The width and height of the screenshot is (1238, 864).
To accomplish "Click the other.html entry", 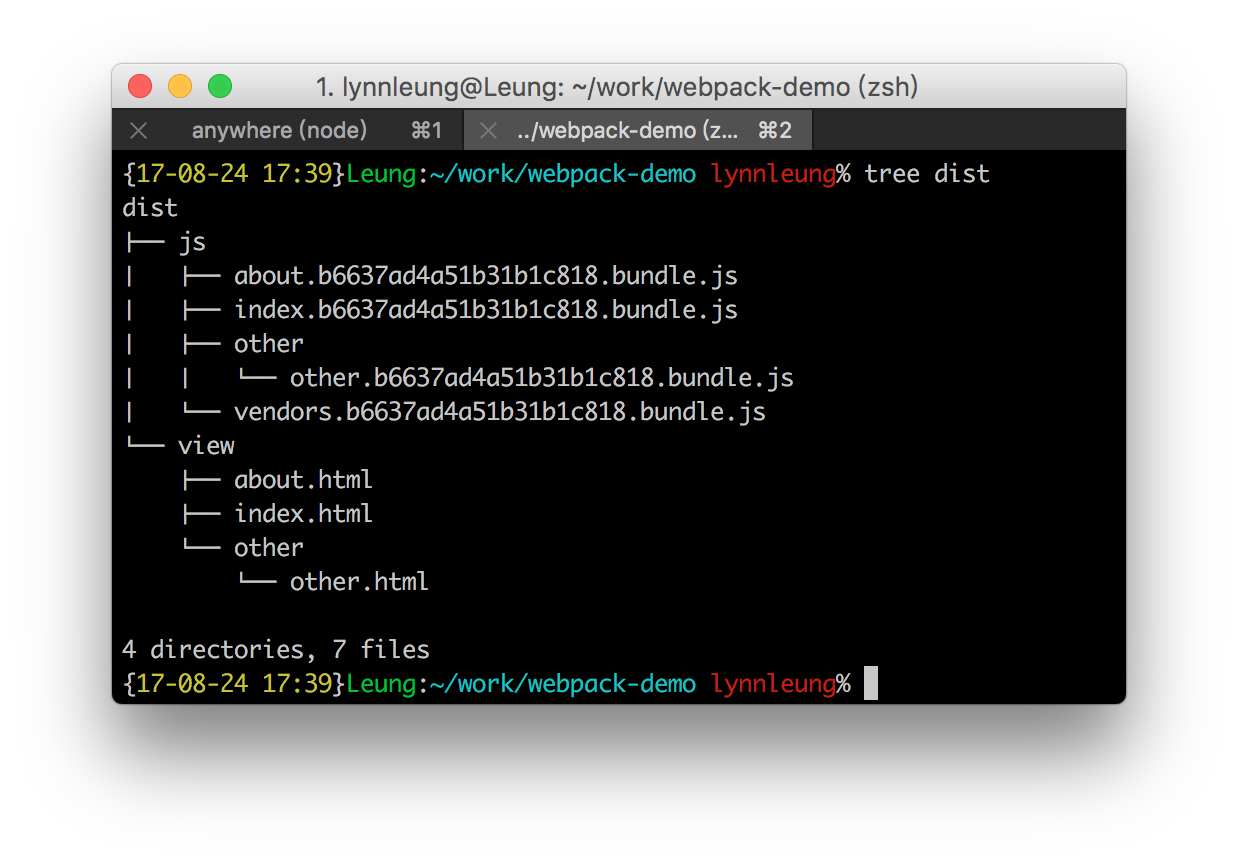I will pos(359,582).
